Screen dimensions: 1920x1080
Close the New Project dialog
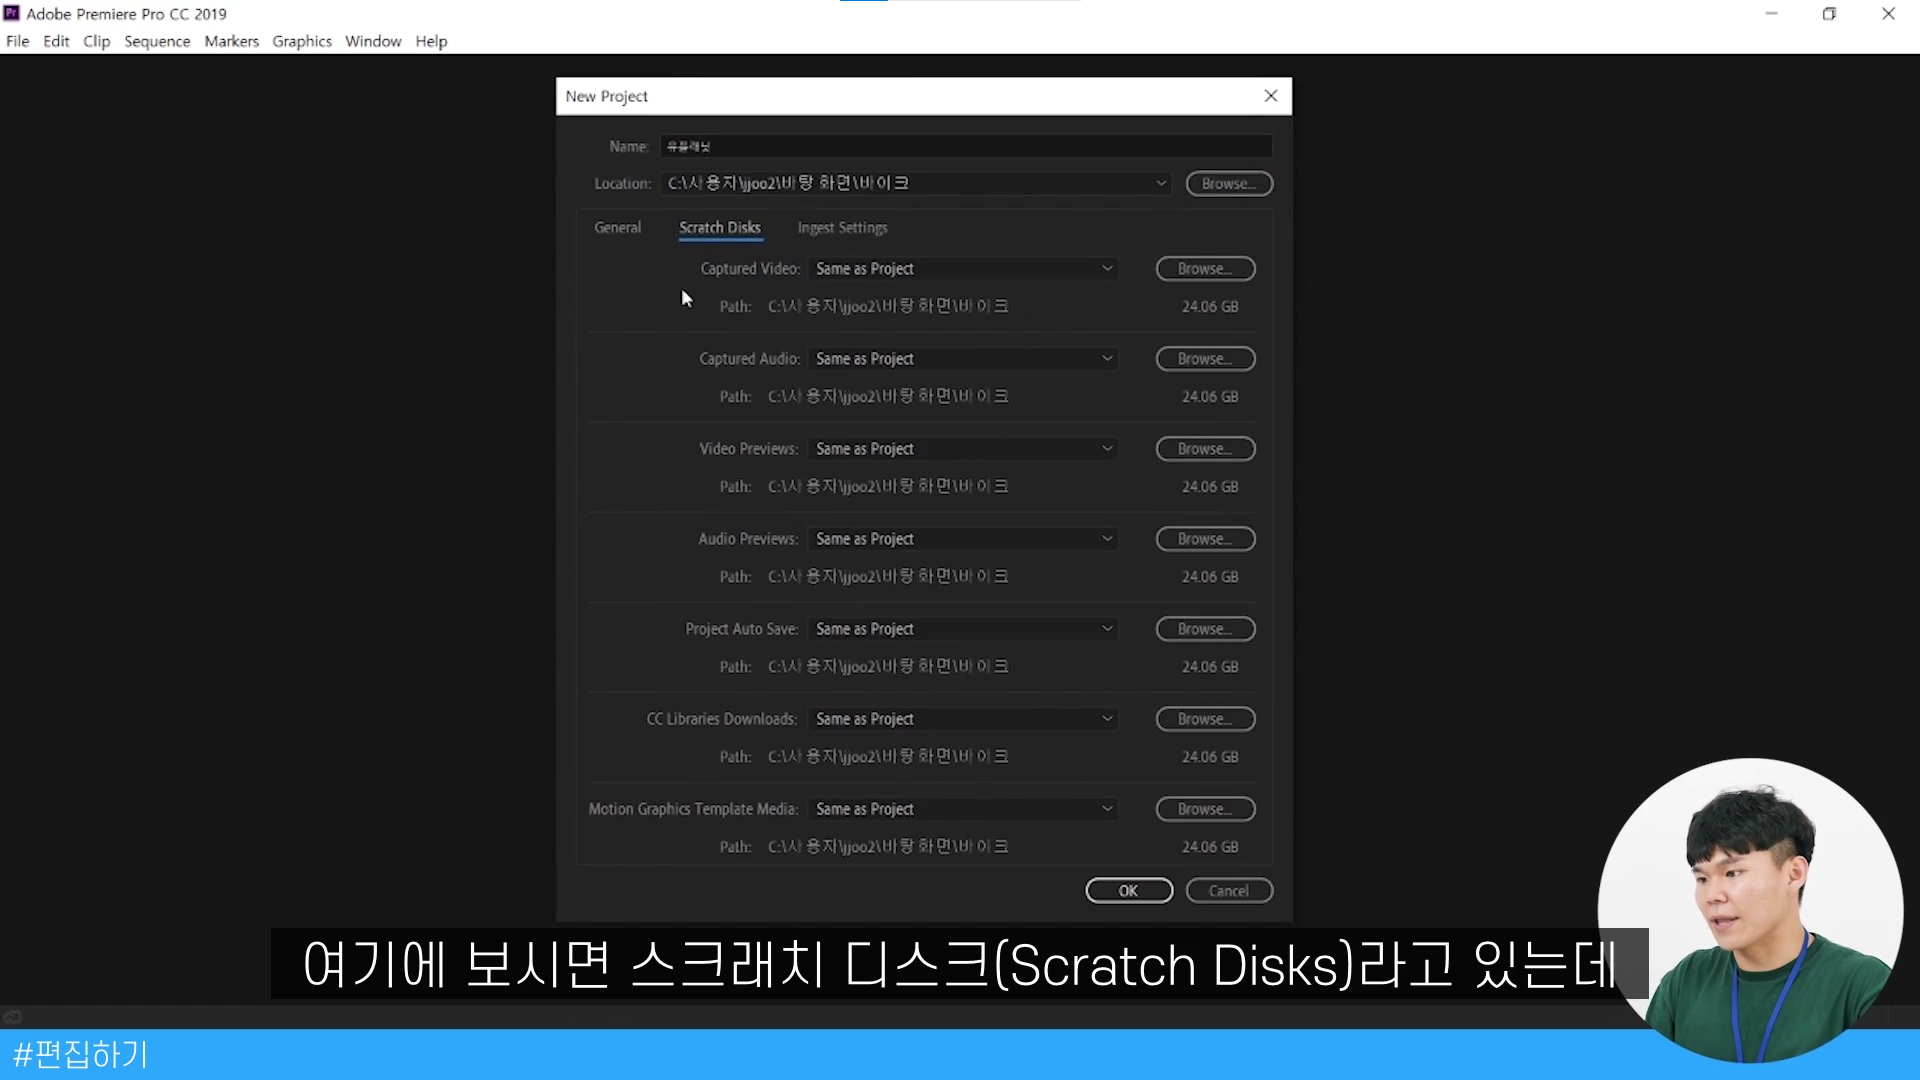pyautogui.click(x=1271, y=96)
